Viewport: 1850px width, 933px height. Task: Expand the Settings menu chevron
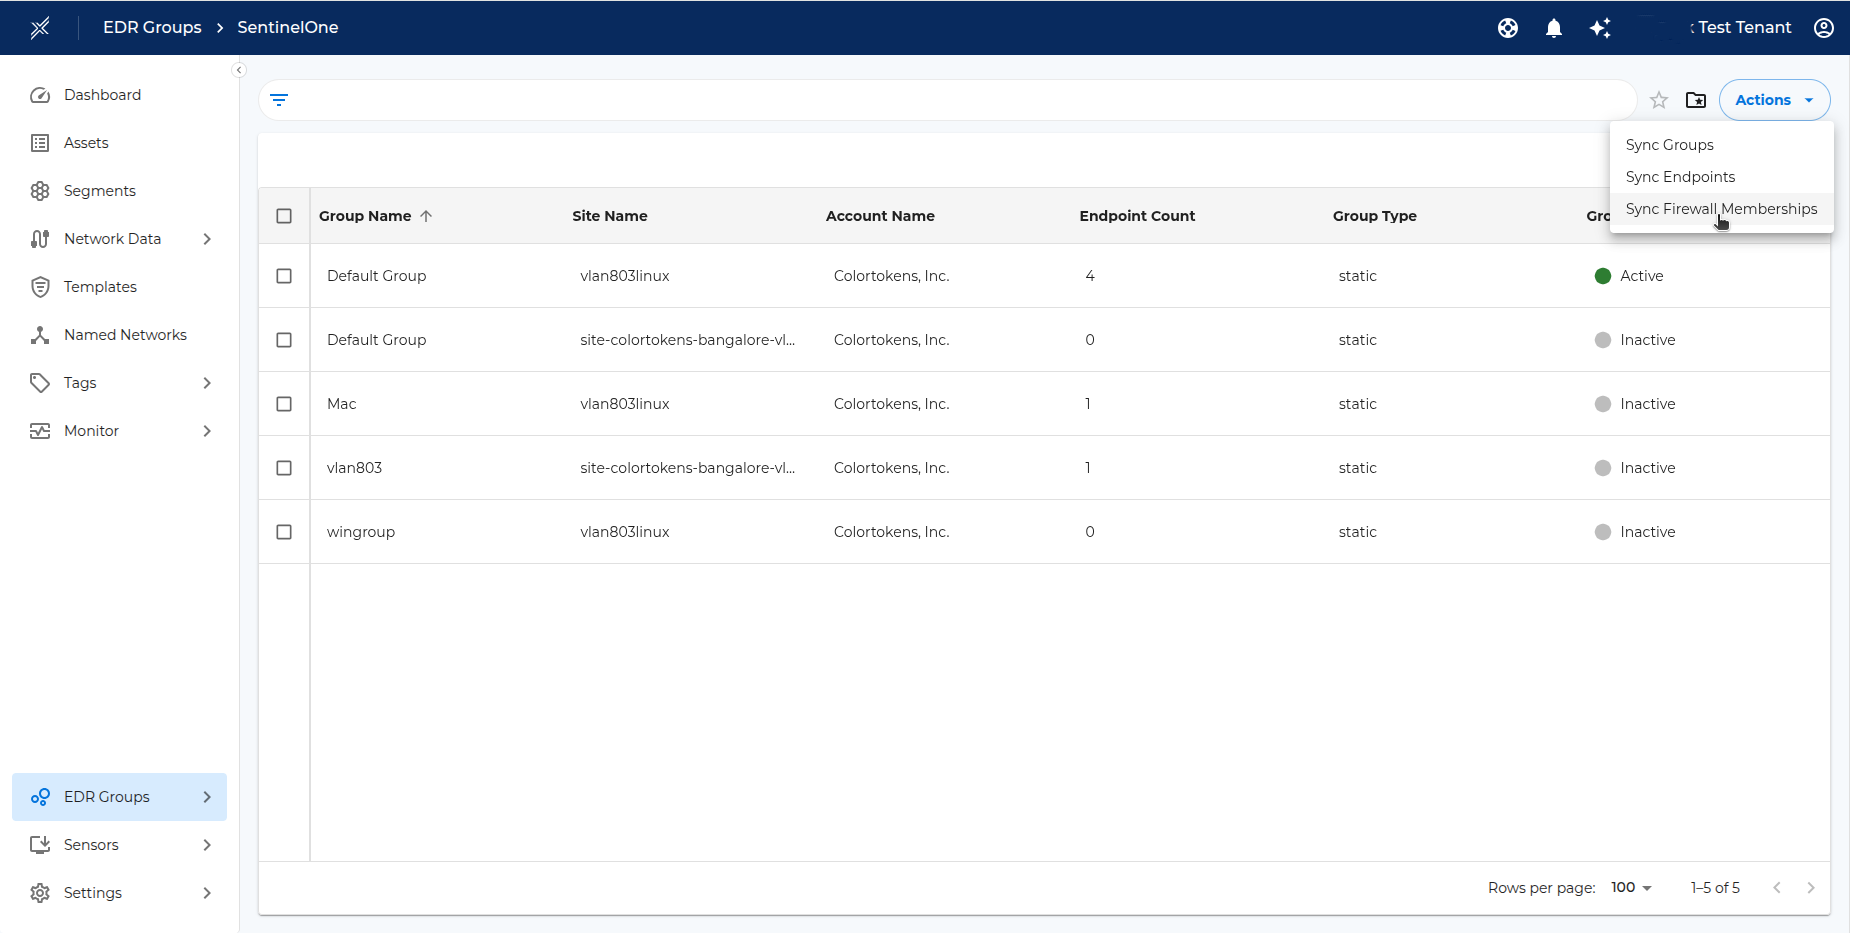pos(206,892)
